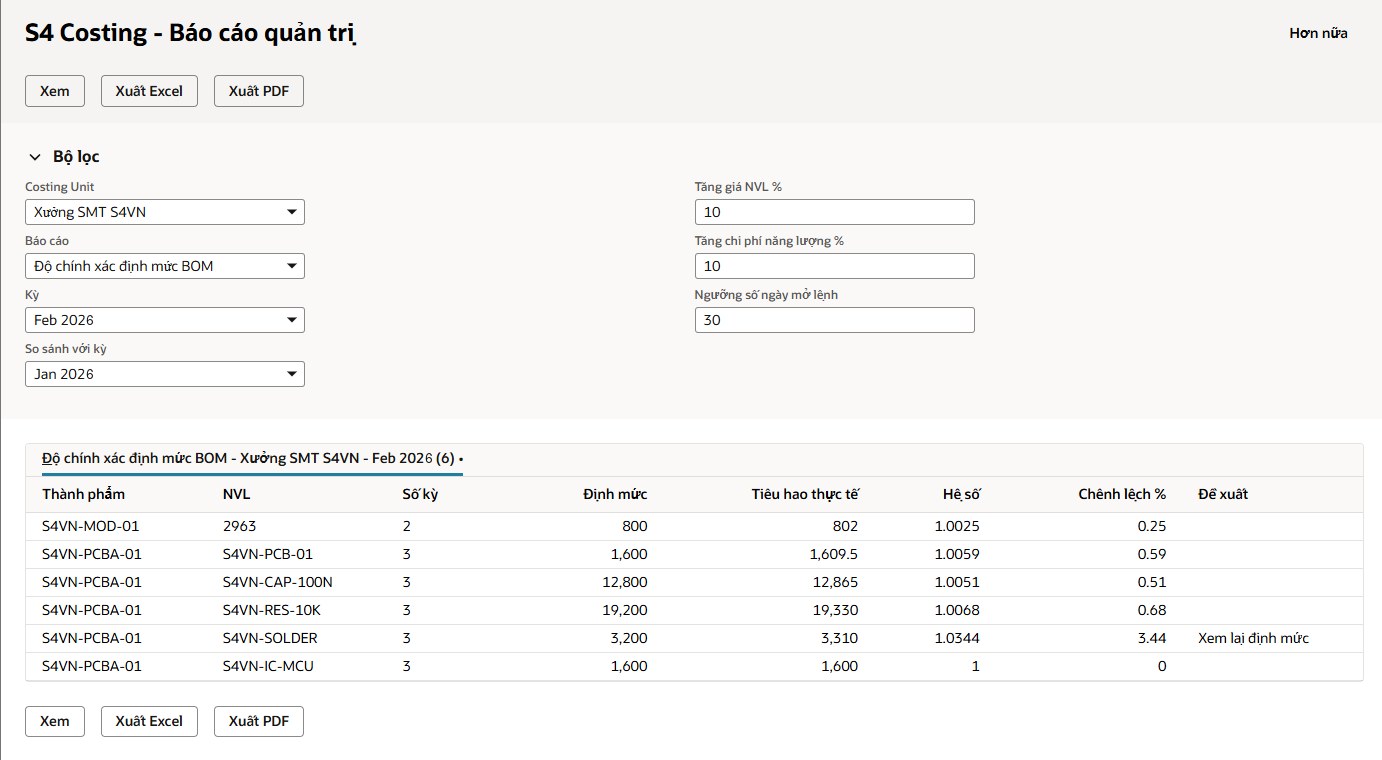This screenshot has width=1382, height=760.
Task: Click the Đề xuất column header
Action: [1223, 494]
